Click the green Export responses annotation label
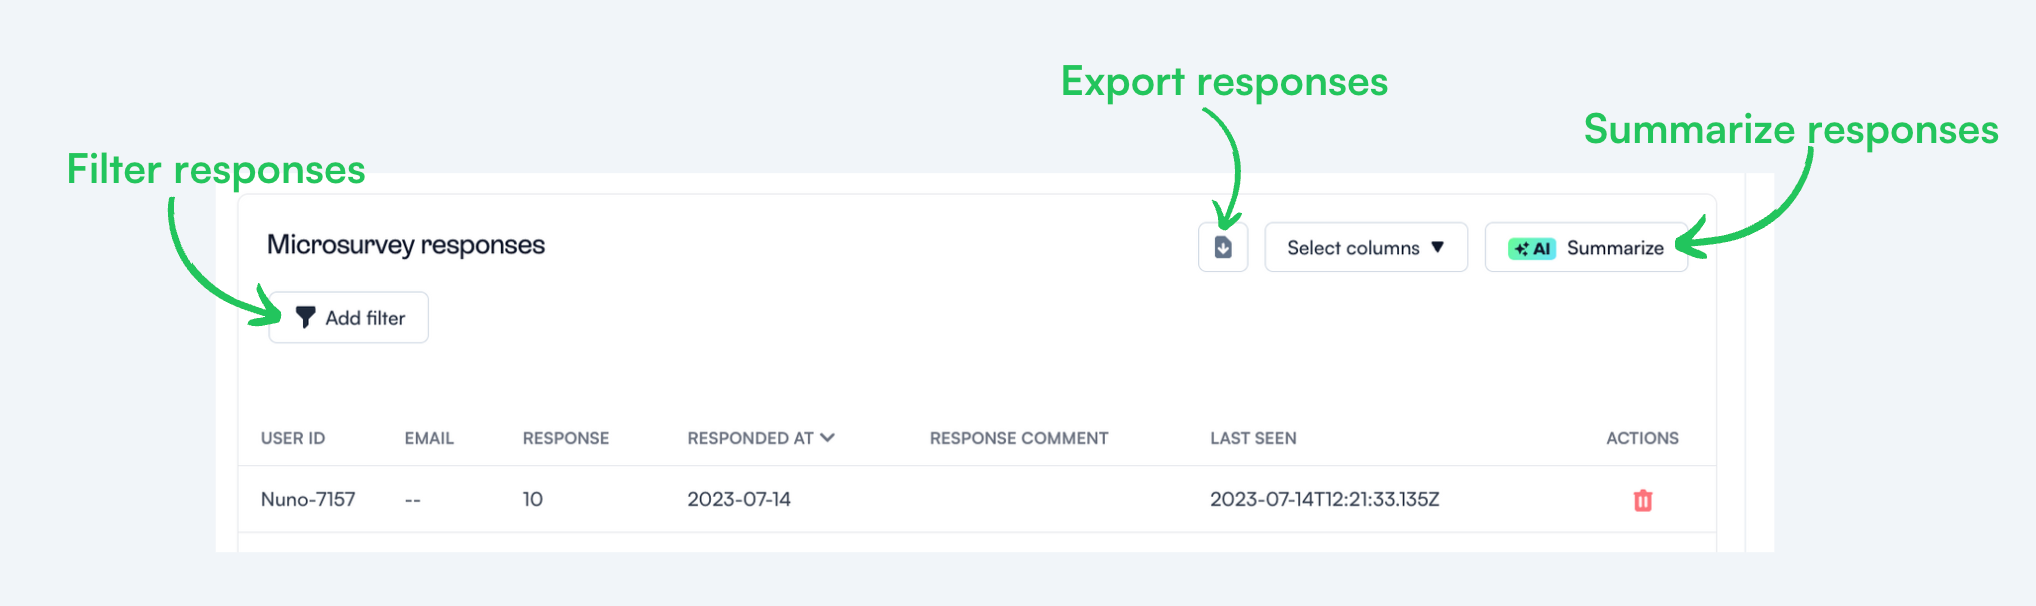This screenshot has height=606, width=2036. pos(1224,82)
